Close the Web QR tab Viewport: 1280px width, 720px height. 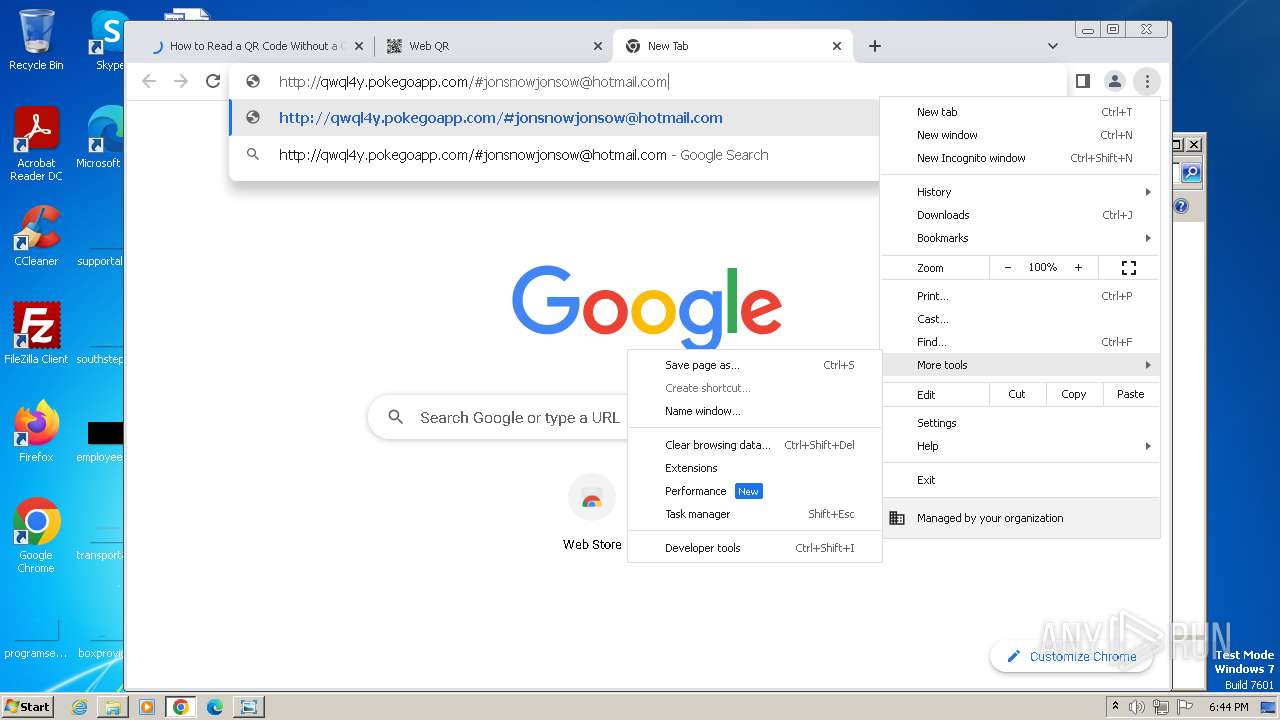[x=598, y=46]
